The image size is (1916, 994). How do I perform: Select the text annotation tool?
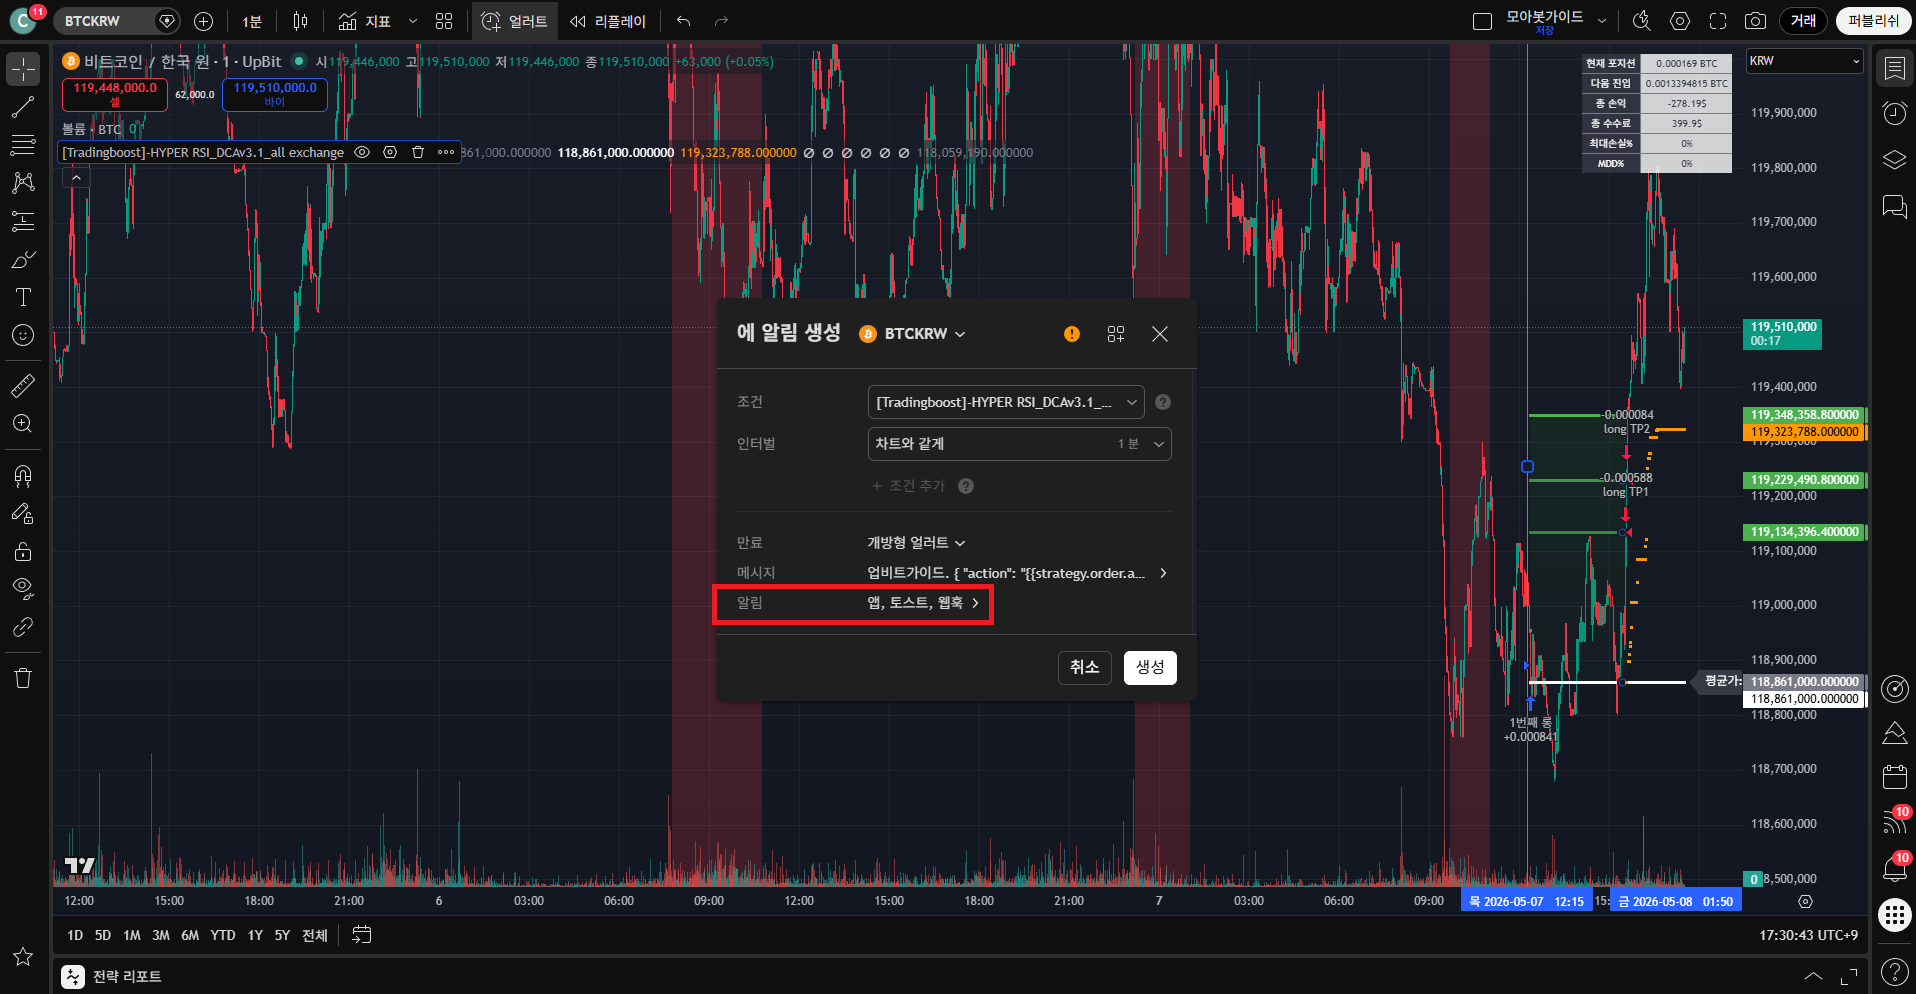pos(23,297)
